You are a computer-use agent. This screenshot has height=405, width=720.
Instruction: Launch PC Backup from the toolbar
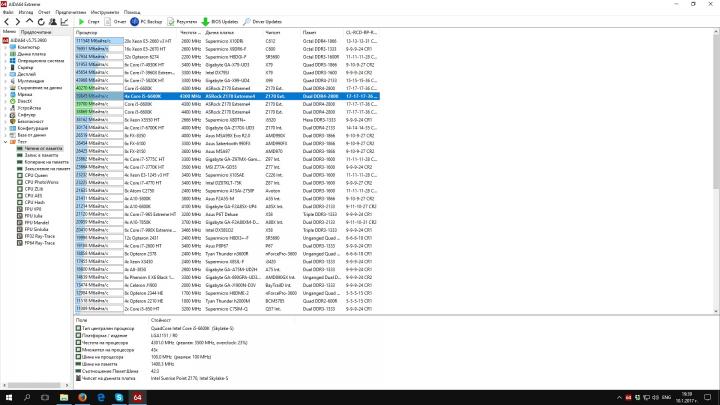146,22
